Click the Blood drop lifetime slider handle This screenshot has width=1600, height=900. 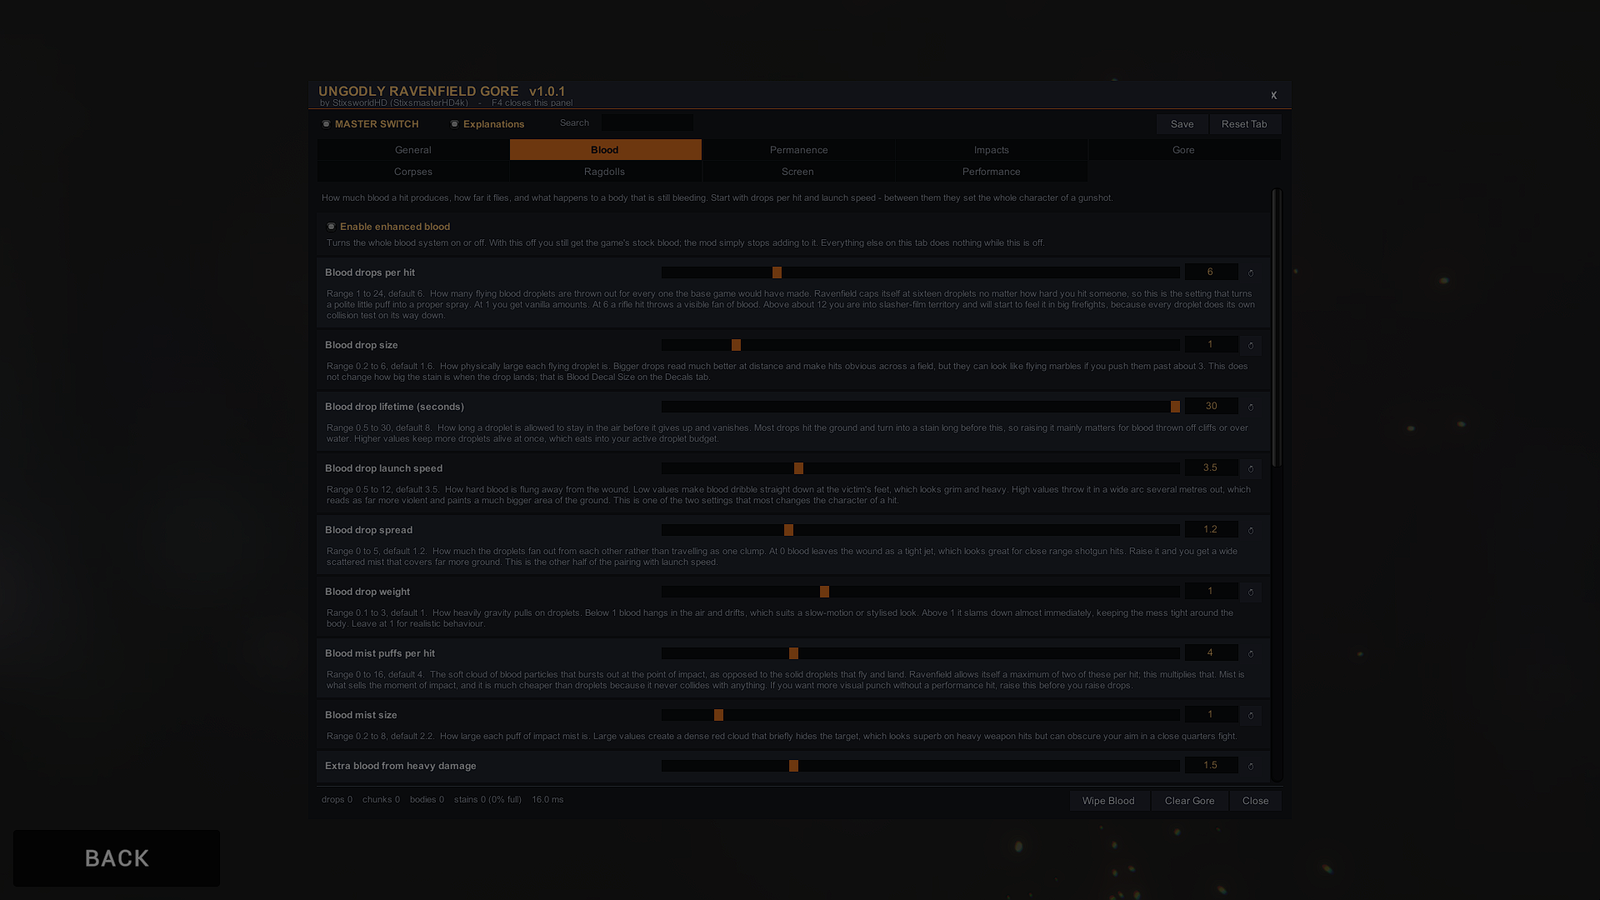pos(1175,407)
